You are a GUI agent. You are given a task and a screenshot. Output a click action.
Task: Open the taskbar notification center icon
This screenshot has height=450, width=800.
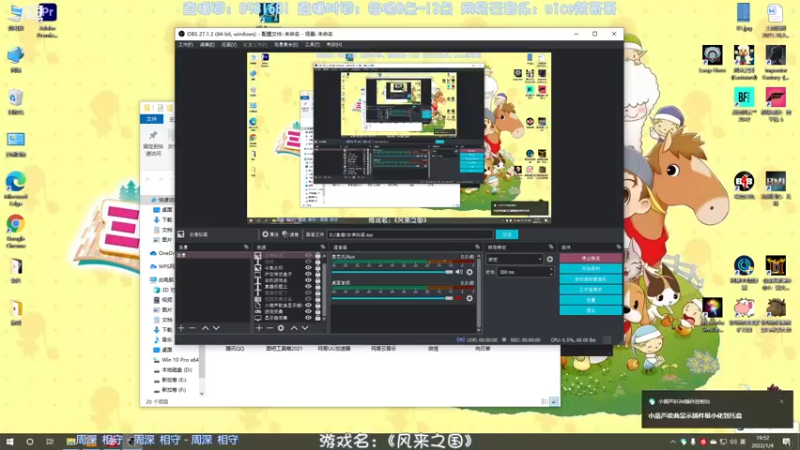(x=787, y=441)
